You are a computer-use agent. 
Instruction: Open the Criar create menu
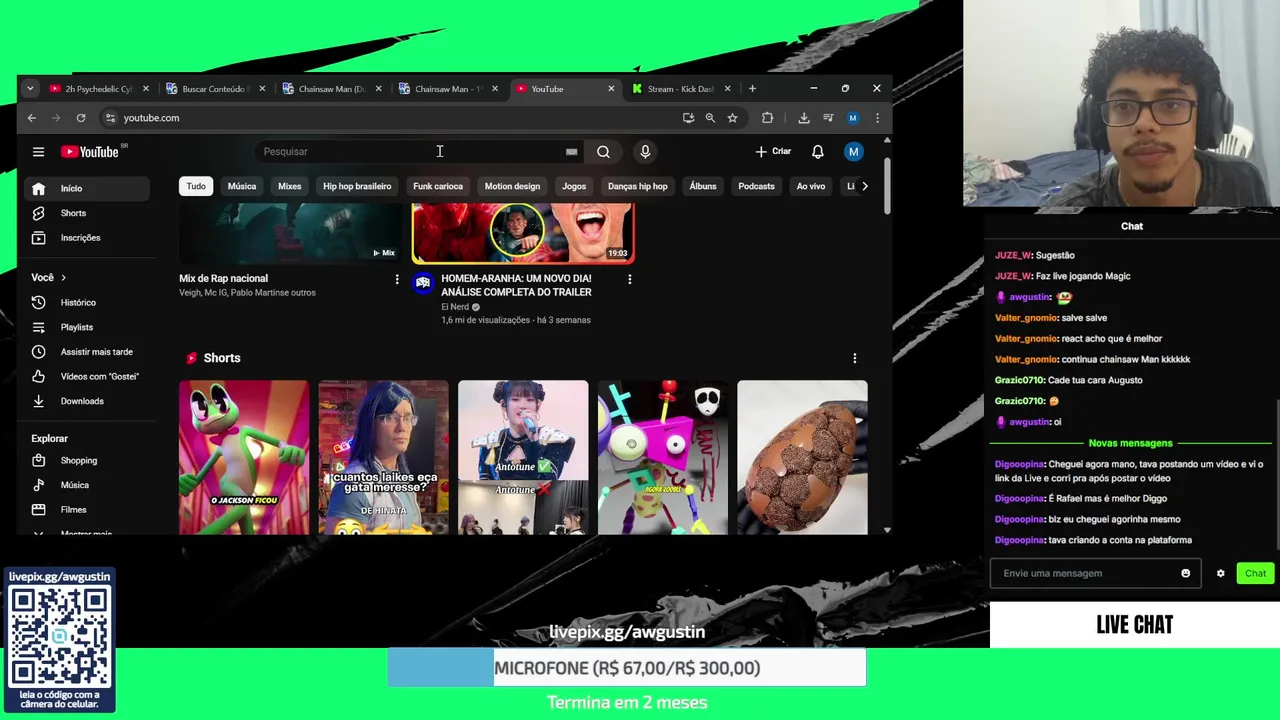[773, 152]
